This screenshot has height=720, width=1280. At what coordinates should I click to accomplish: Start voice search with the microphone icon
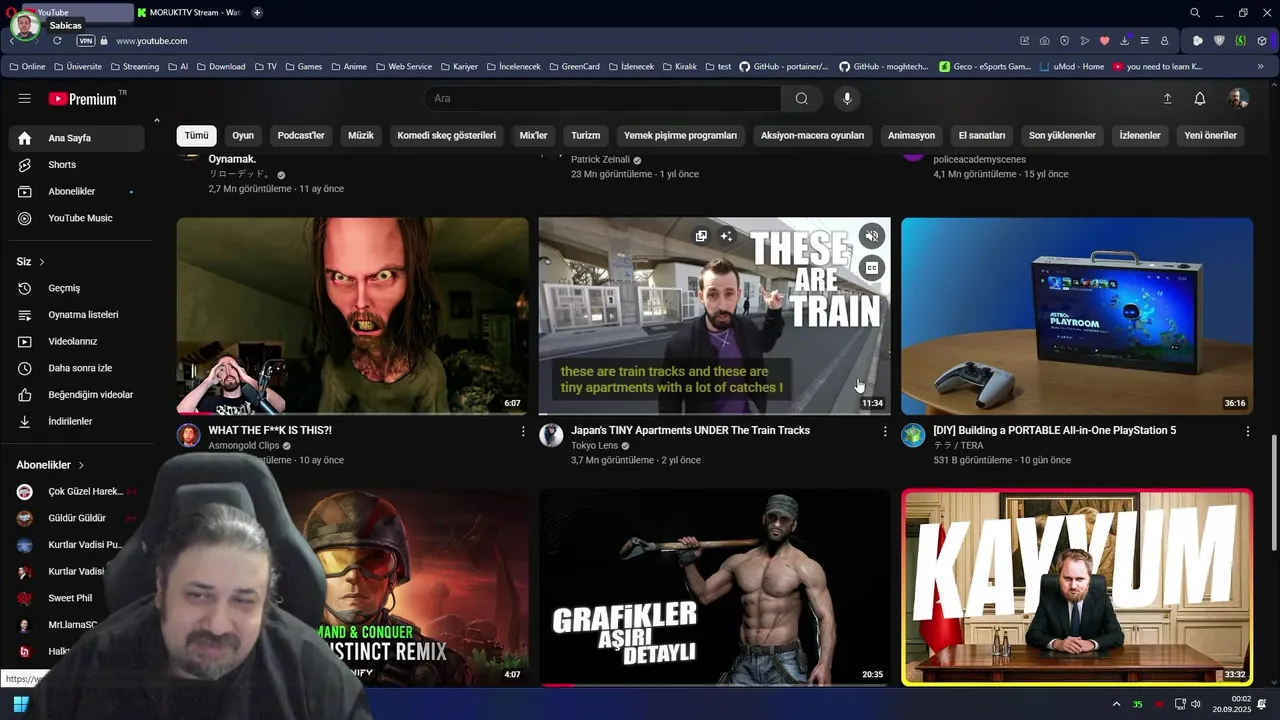[847, 98]
